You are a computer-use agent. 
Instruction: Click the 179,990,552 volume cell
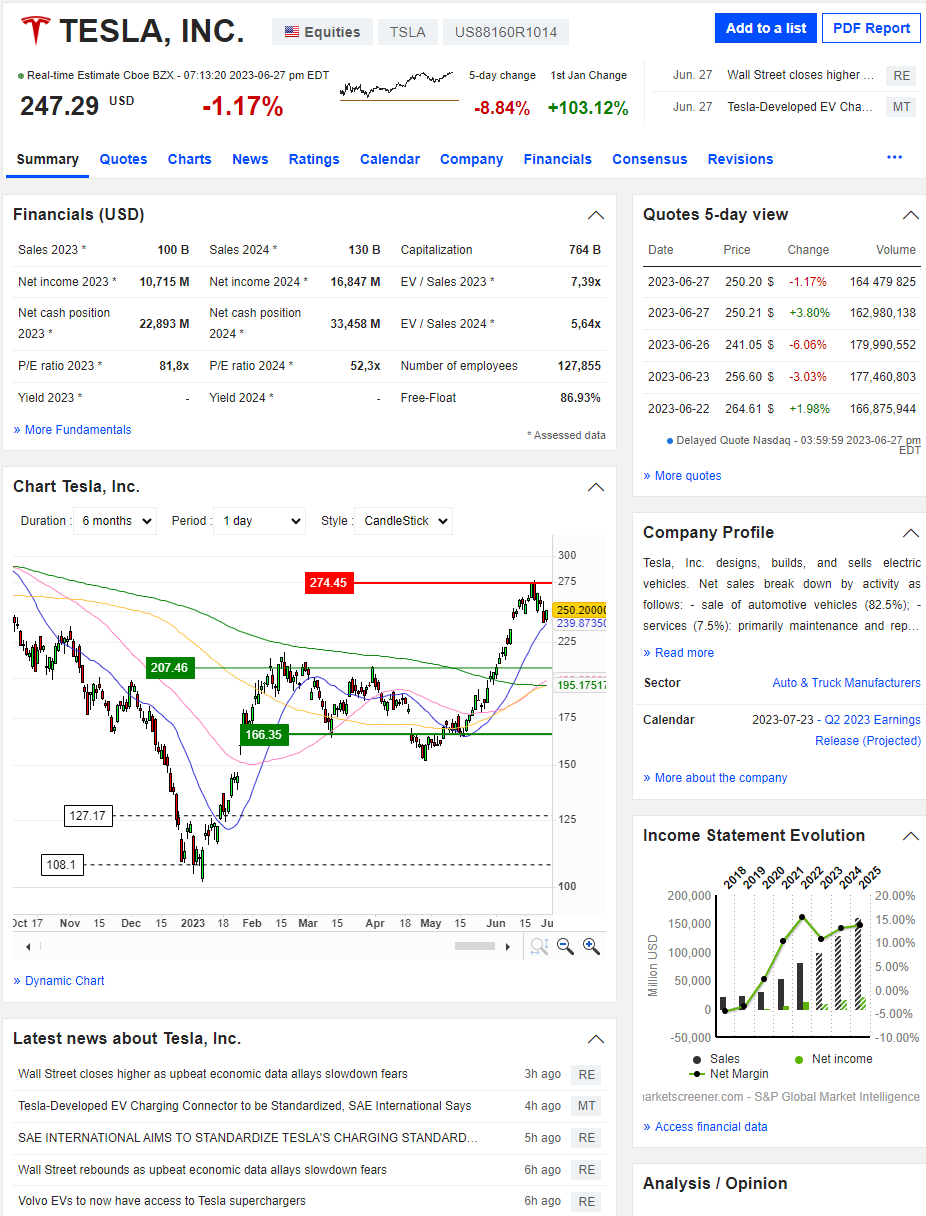(x=883, y=345)
